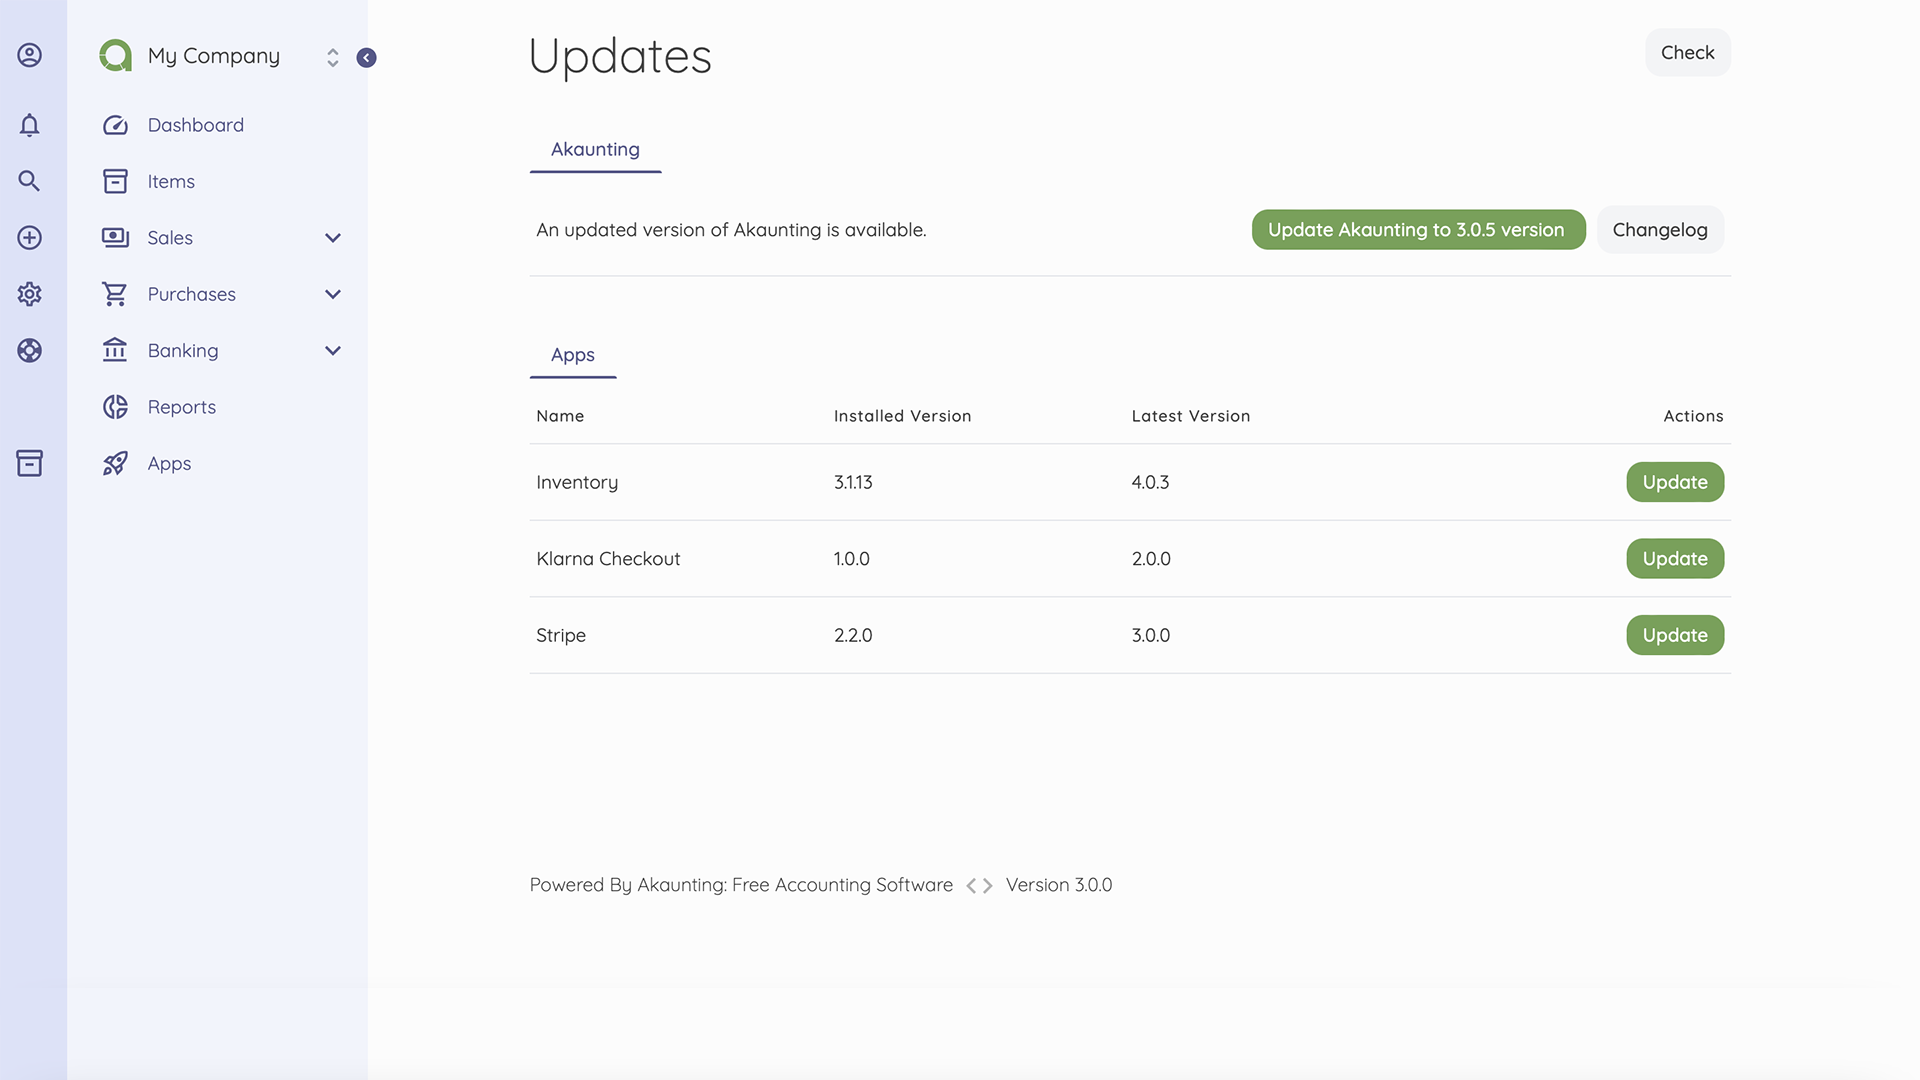Screen dimensions: 1920x1080
Task: Select Reports in the sidebar
Action: (x=182, y=406)
